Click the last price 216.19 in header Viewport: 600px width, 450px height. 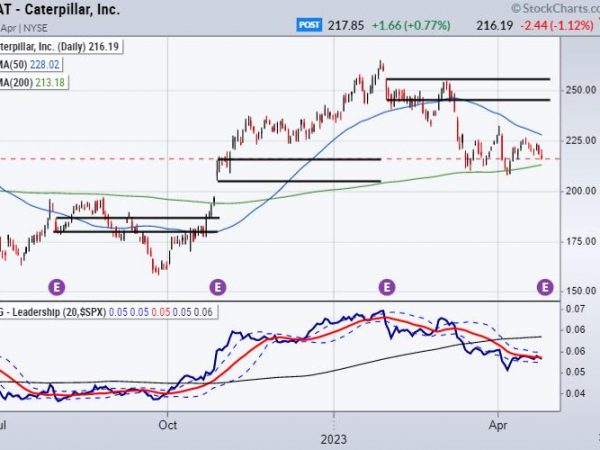tap(494, 25)
